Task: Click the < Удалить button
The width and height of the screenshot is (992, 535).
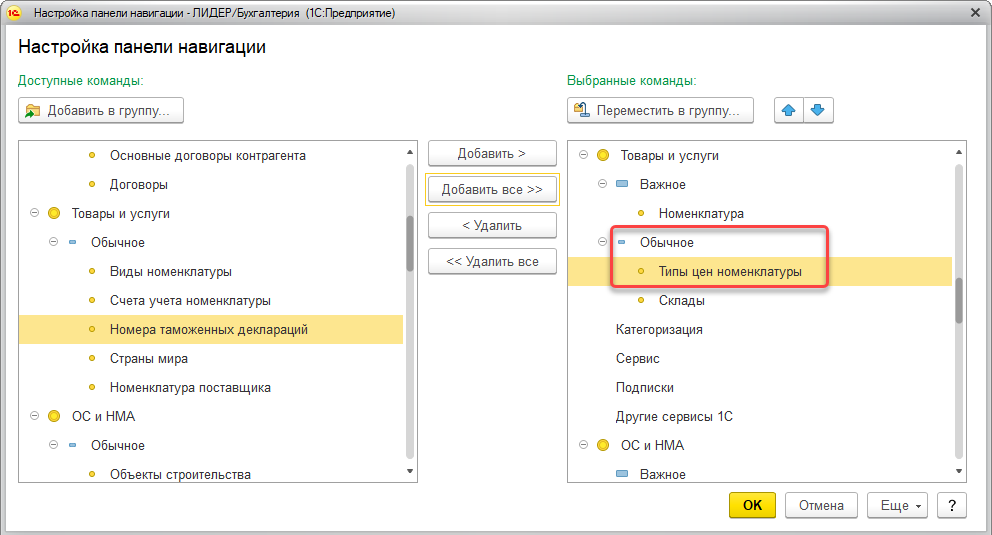Action: 492,226
